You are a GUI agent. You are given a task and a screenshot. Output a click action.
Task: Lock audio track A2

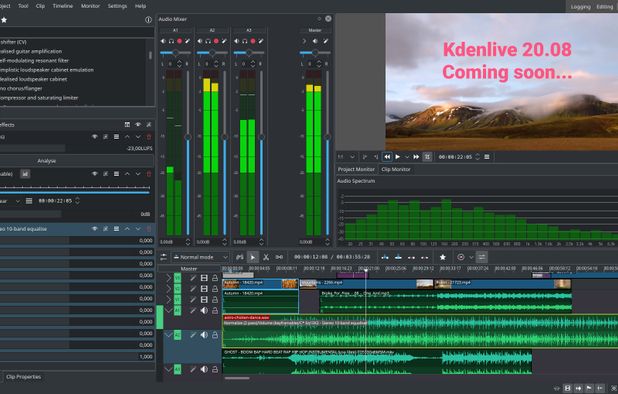(215, 335)
